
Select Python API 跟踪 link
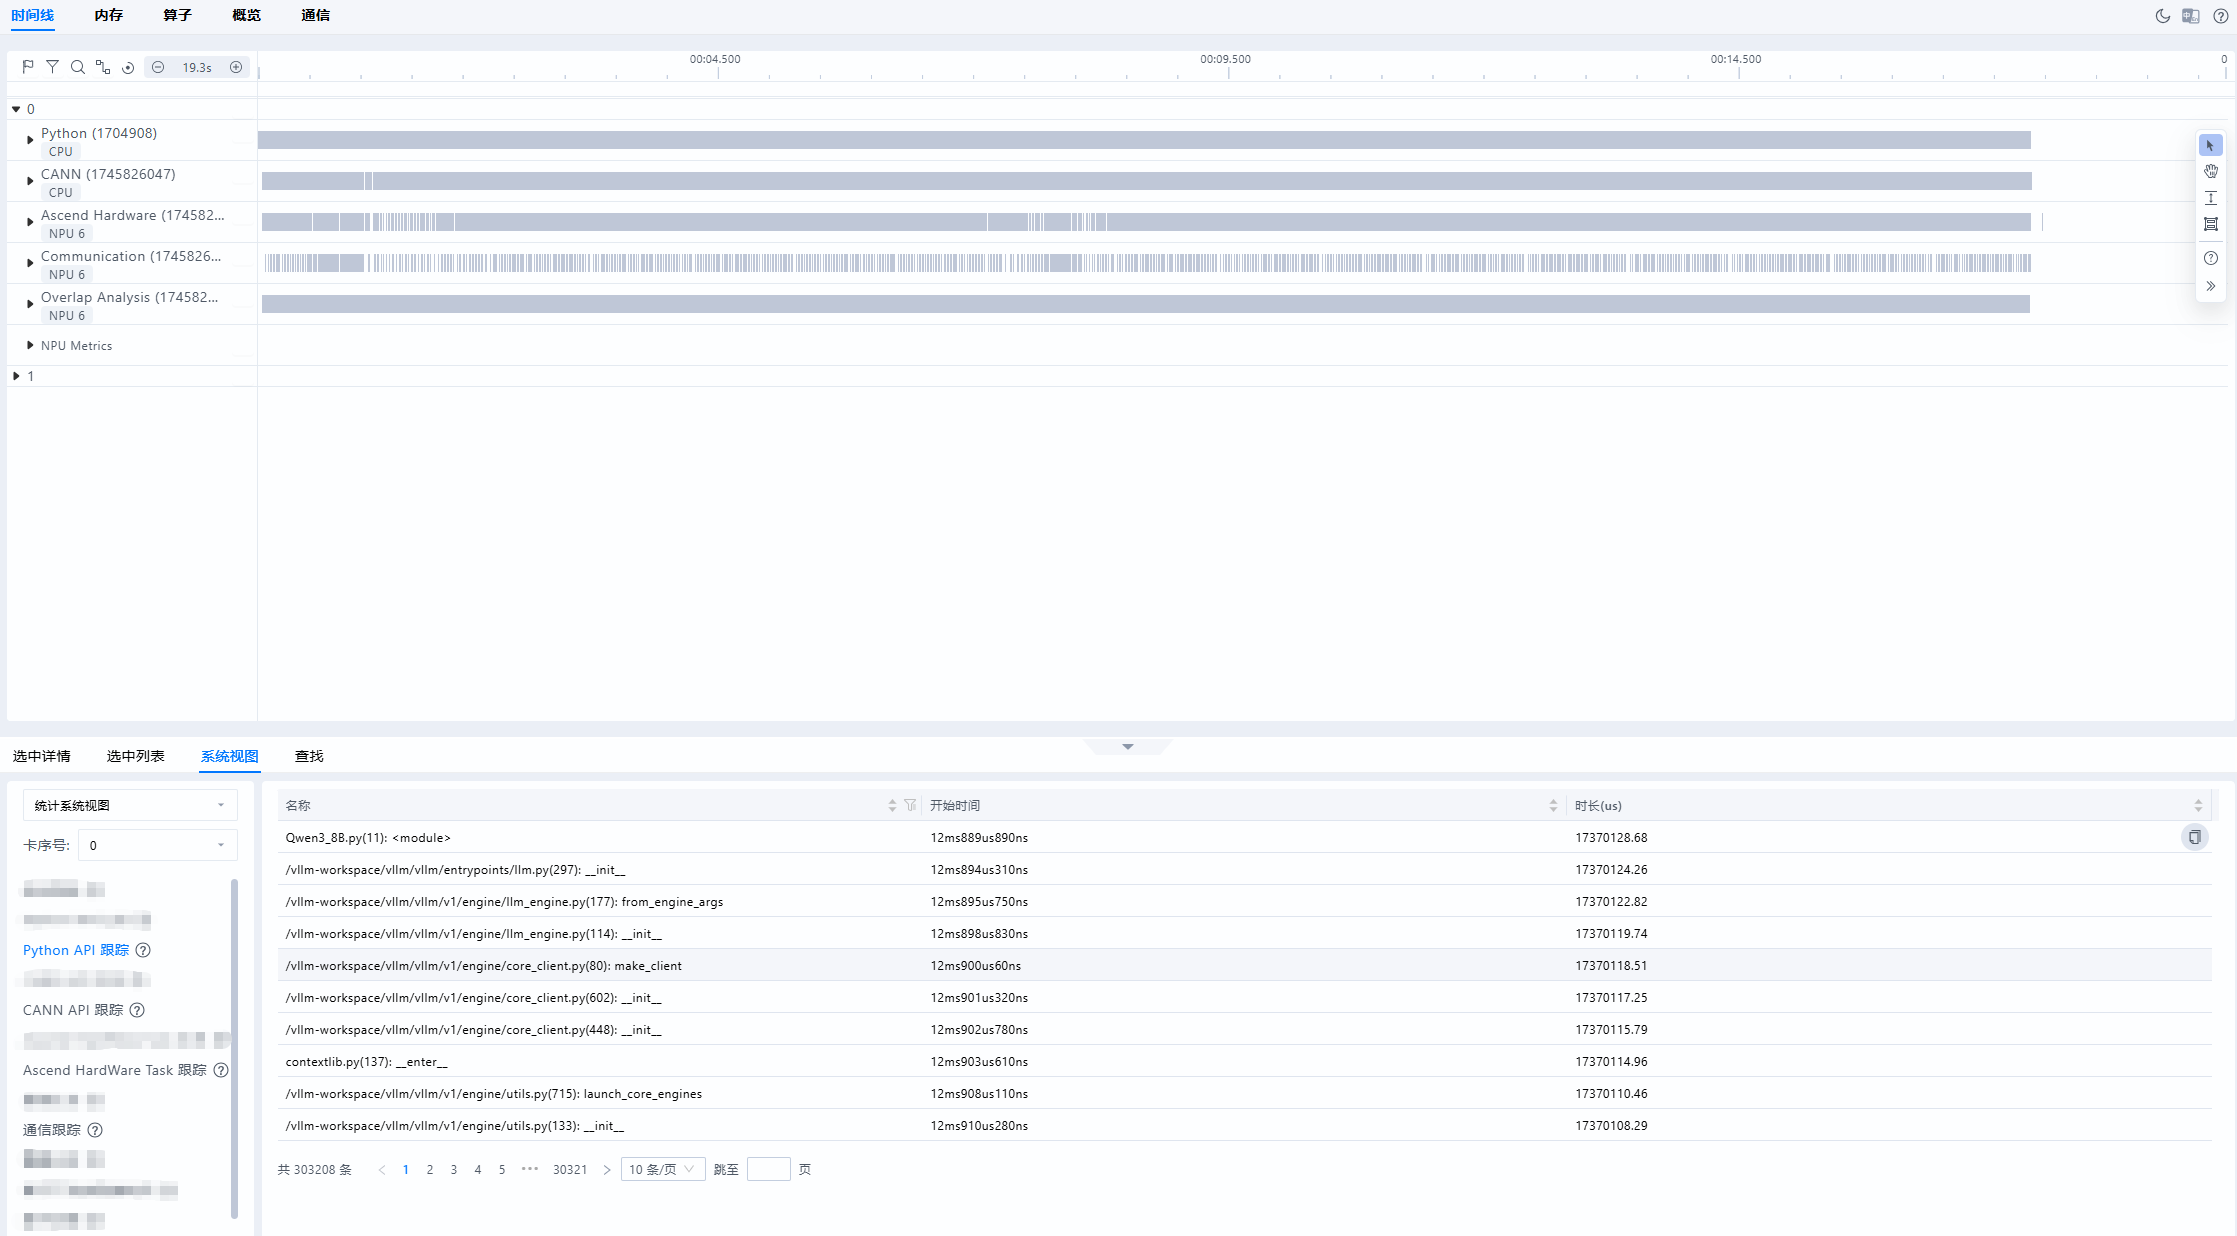pos(76,950)
